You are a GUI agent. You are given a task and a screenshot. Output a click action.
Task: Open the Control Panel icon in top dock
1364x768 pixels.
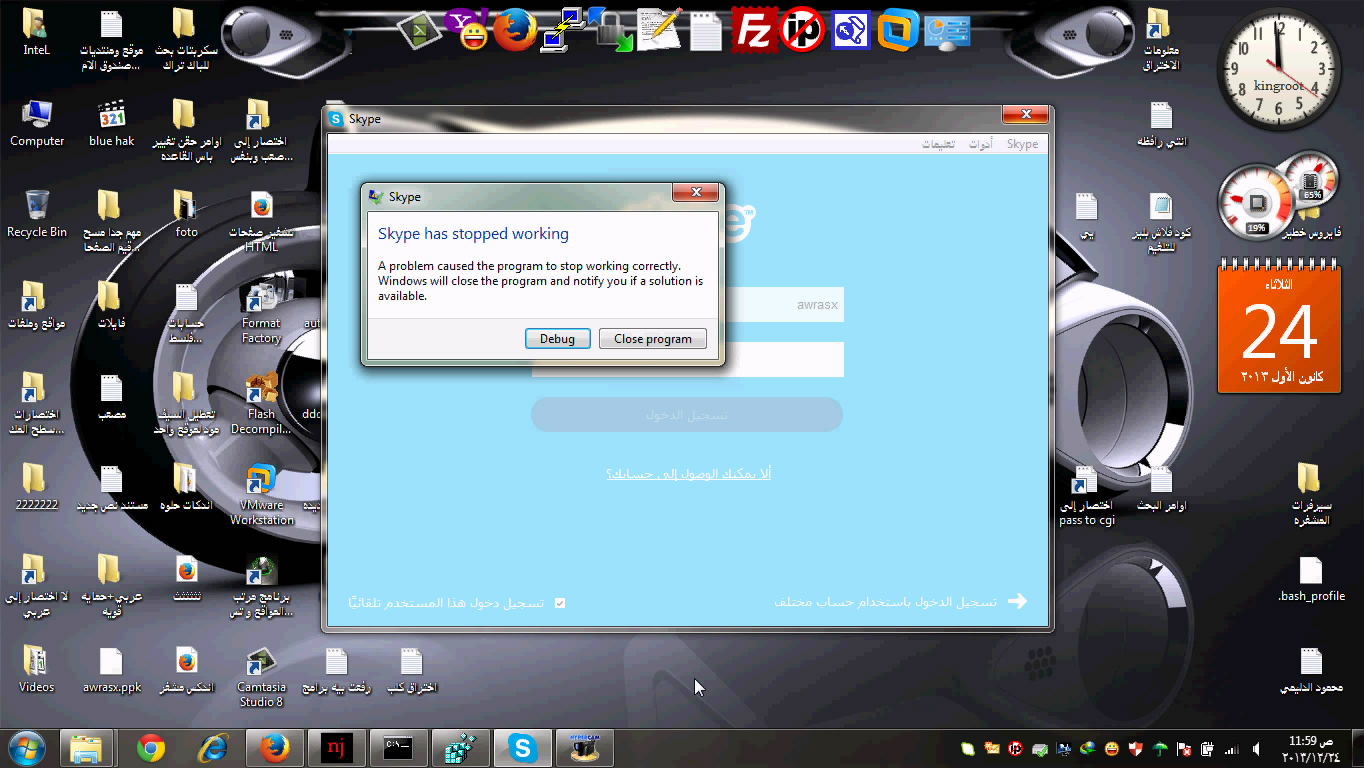[x=946, y=30]
